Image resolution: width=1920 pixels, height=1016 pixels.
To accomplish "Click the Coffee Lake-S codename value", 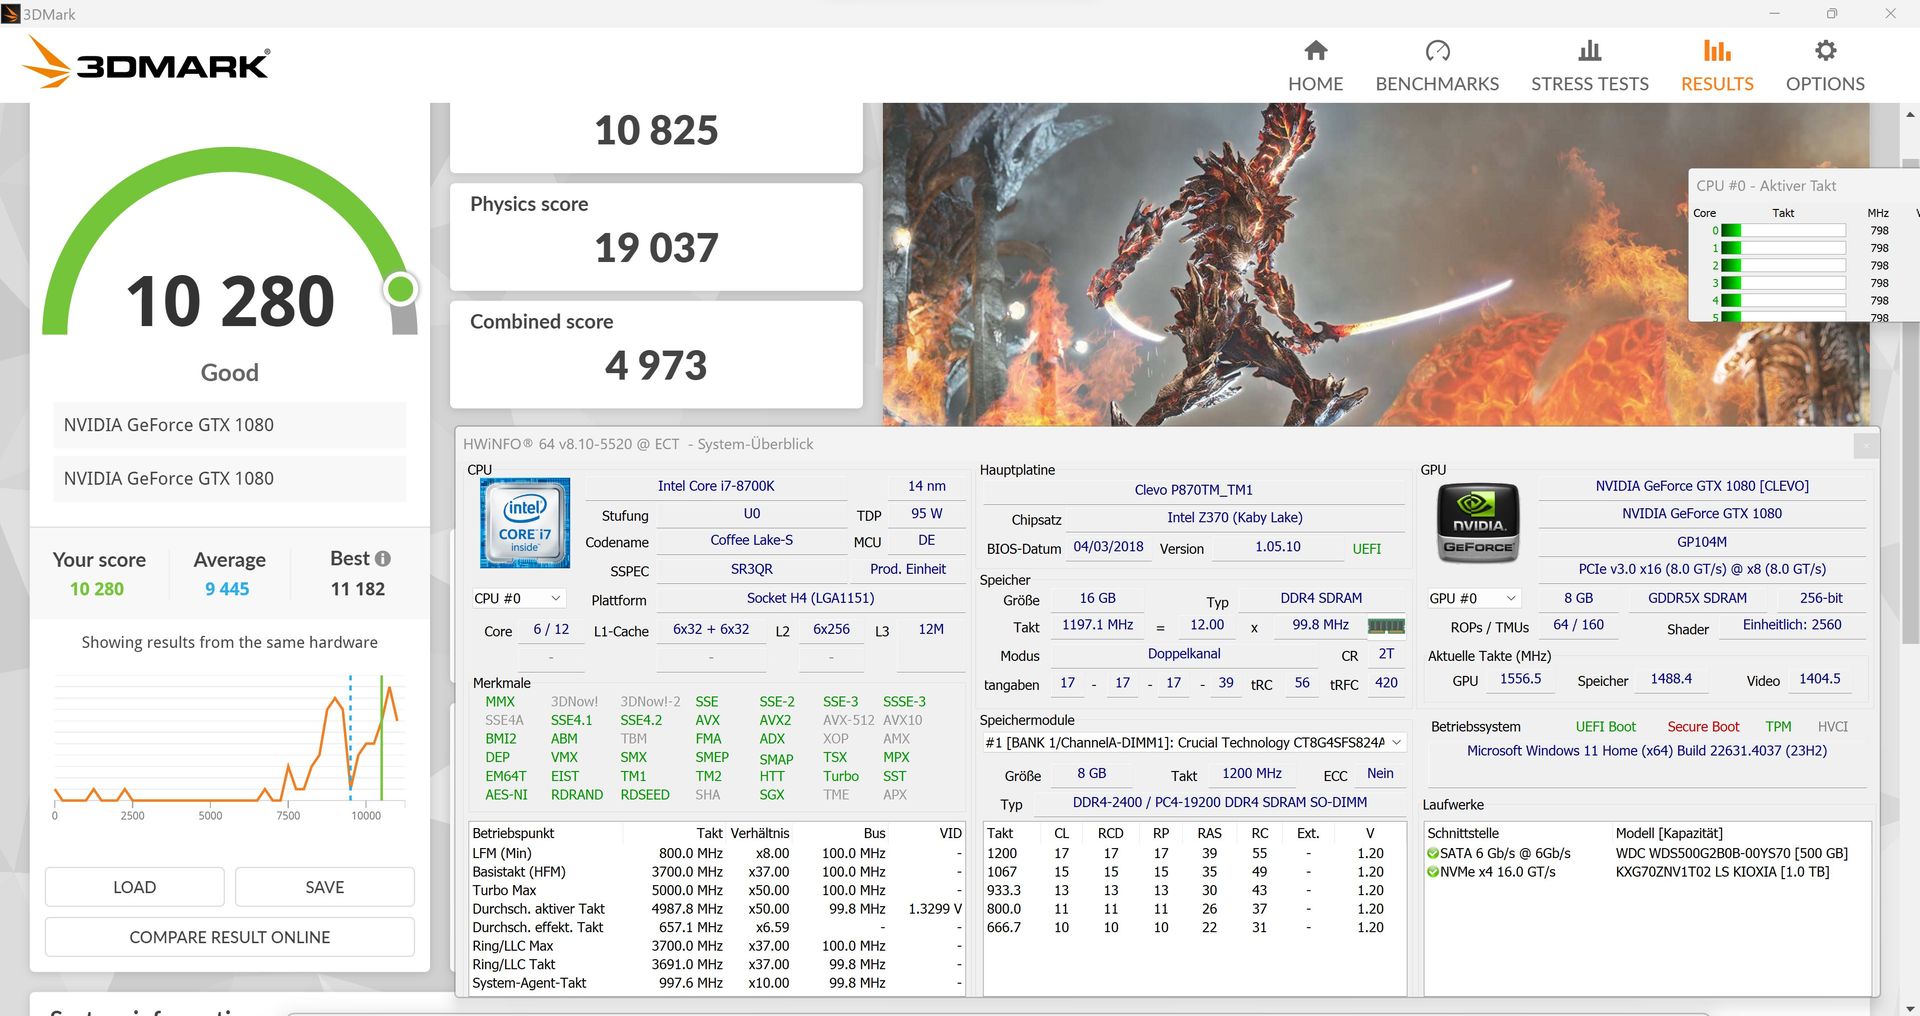I will coord(751,540).
